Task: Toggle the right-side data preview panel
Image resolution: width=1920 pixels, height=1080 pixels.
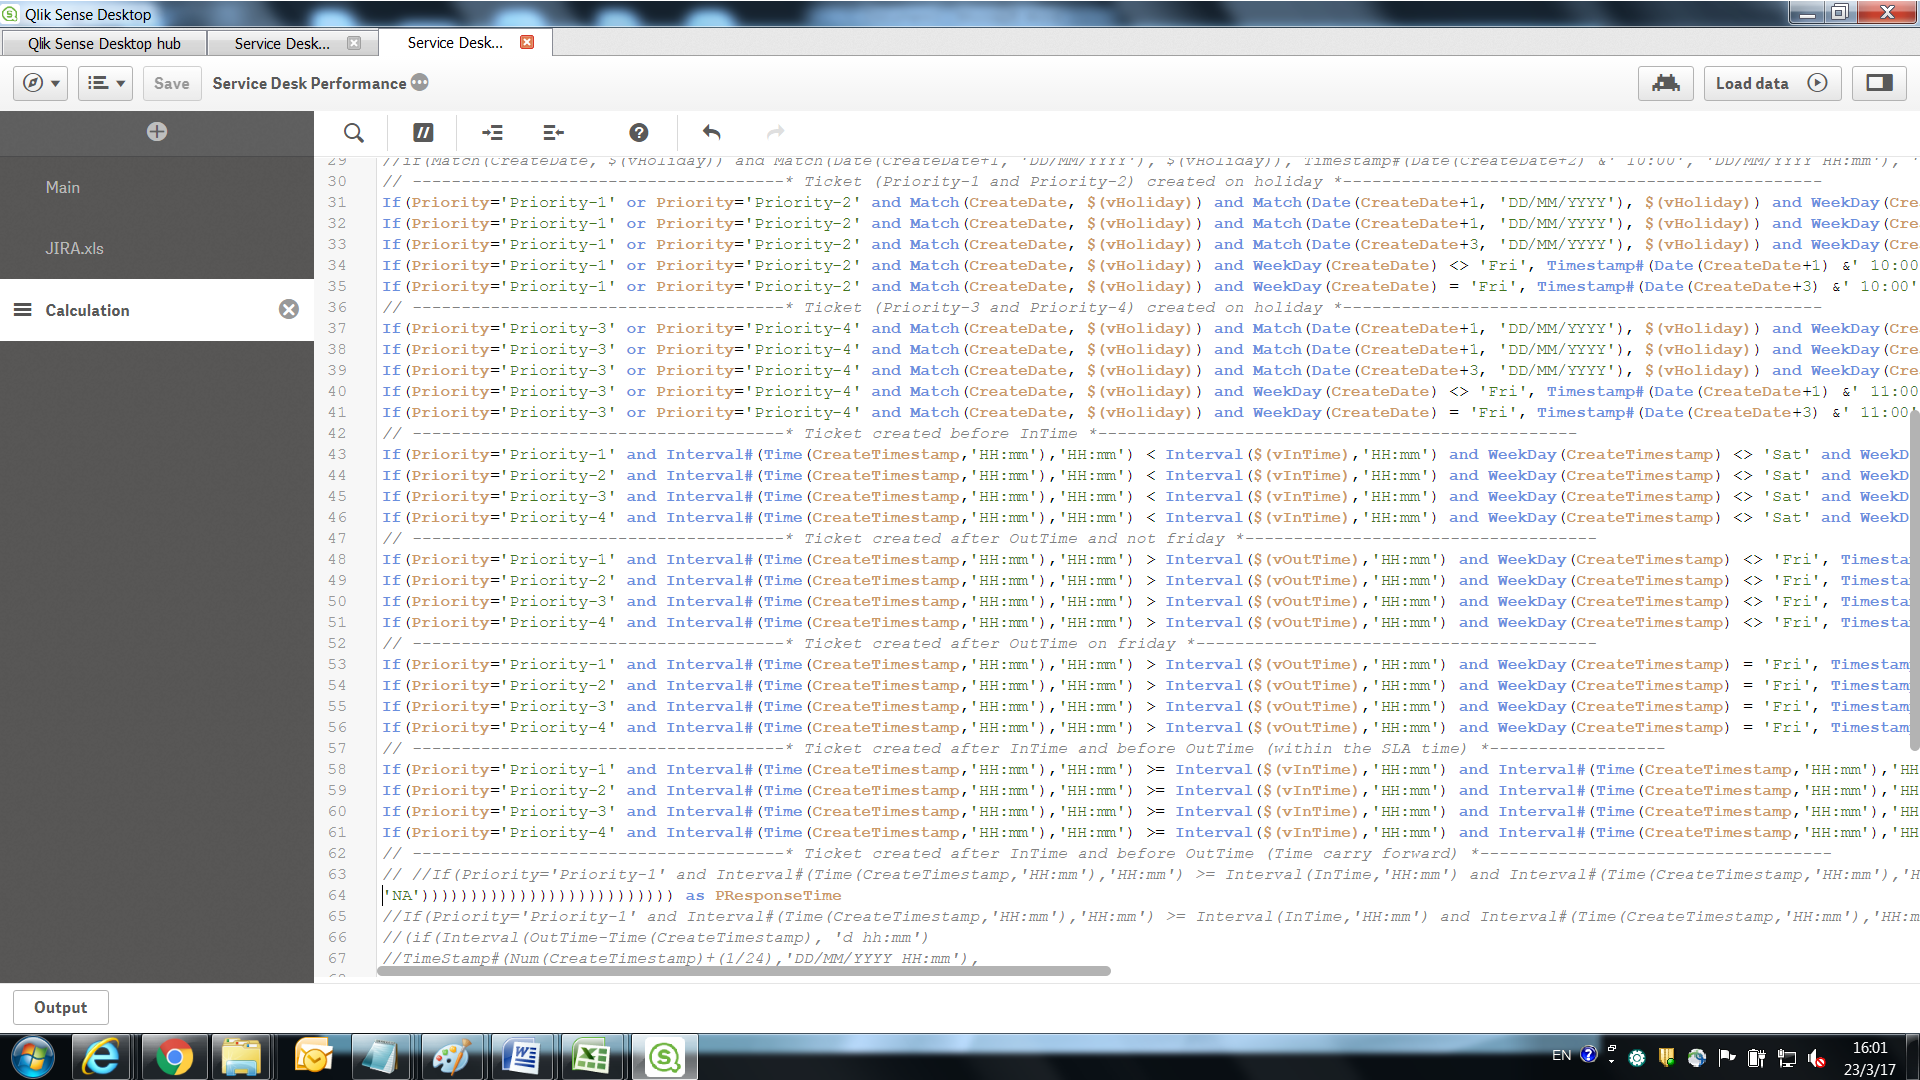Action: tap(1878, 83)
